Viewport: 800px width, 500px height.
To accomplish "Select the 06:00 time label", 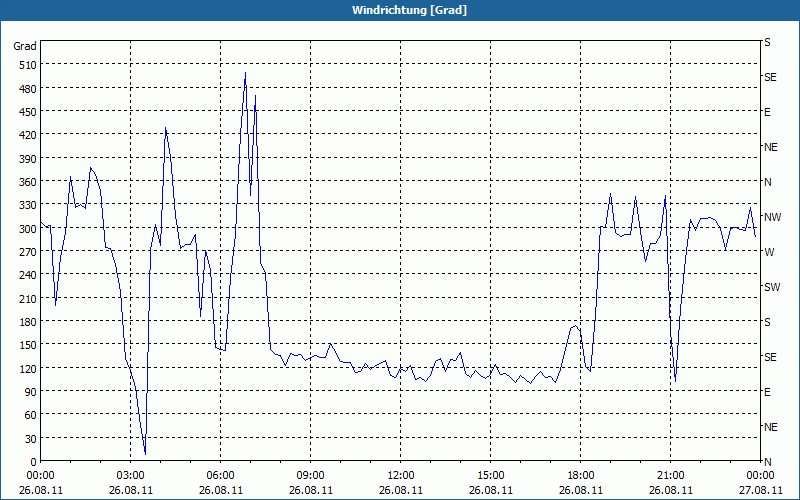I will click(220, 476).
